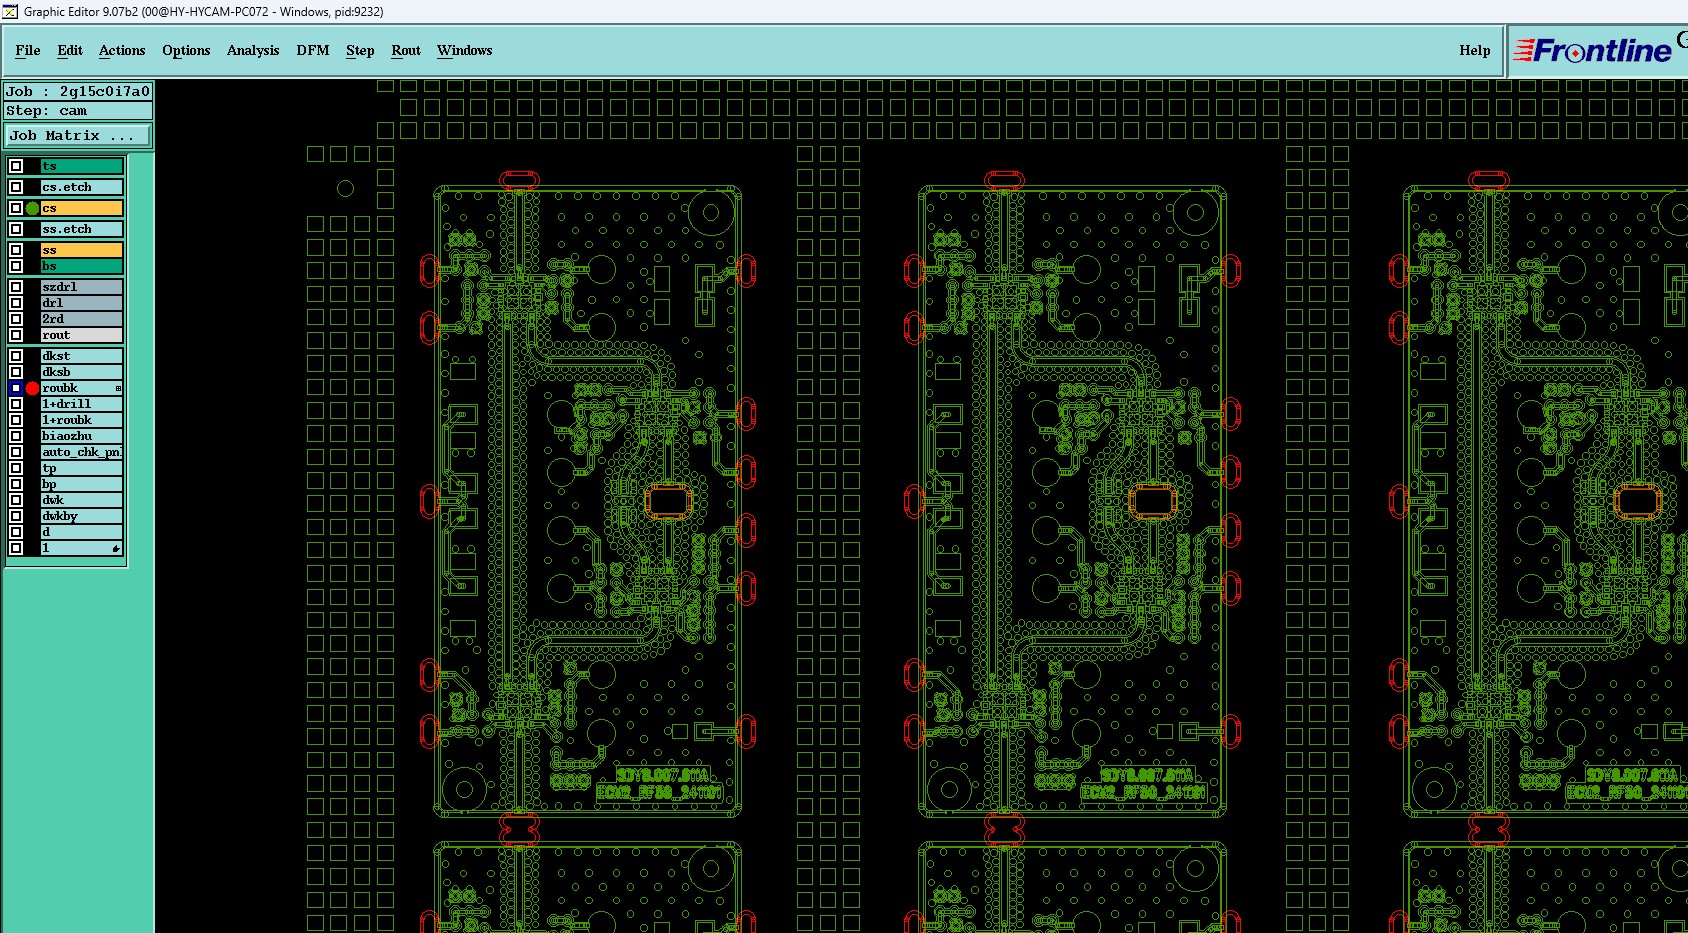This screenshot has width=1688, height=933.
Task: Select the auto_chk_pnl layer name
Action: [82, 452]
